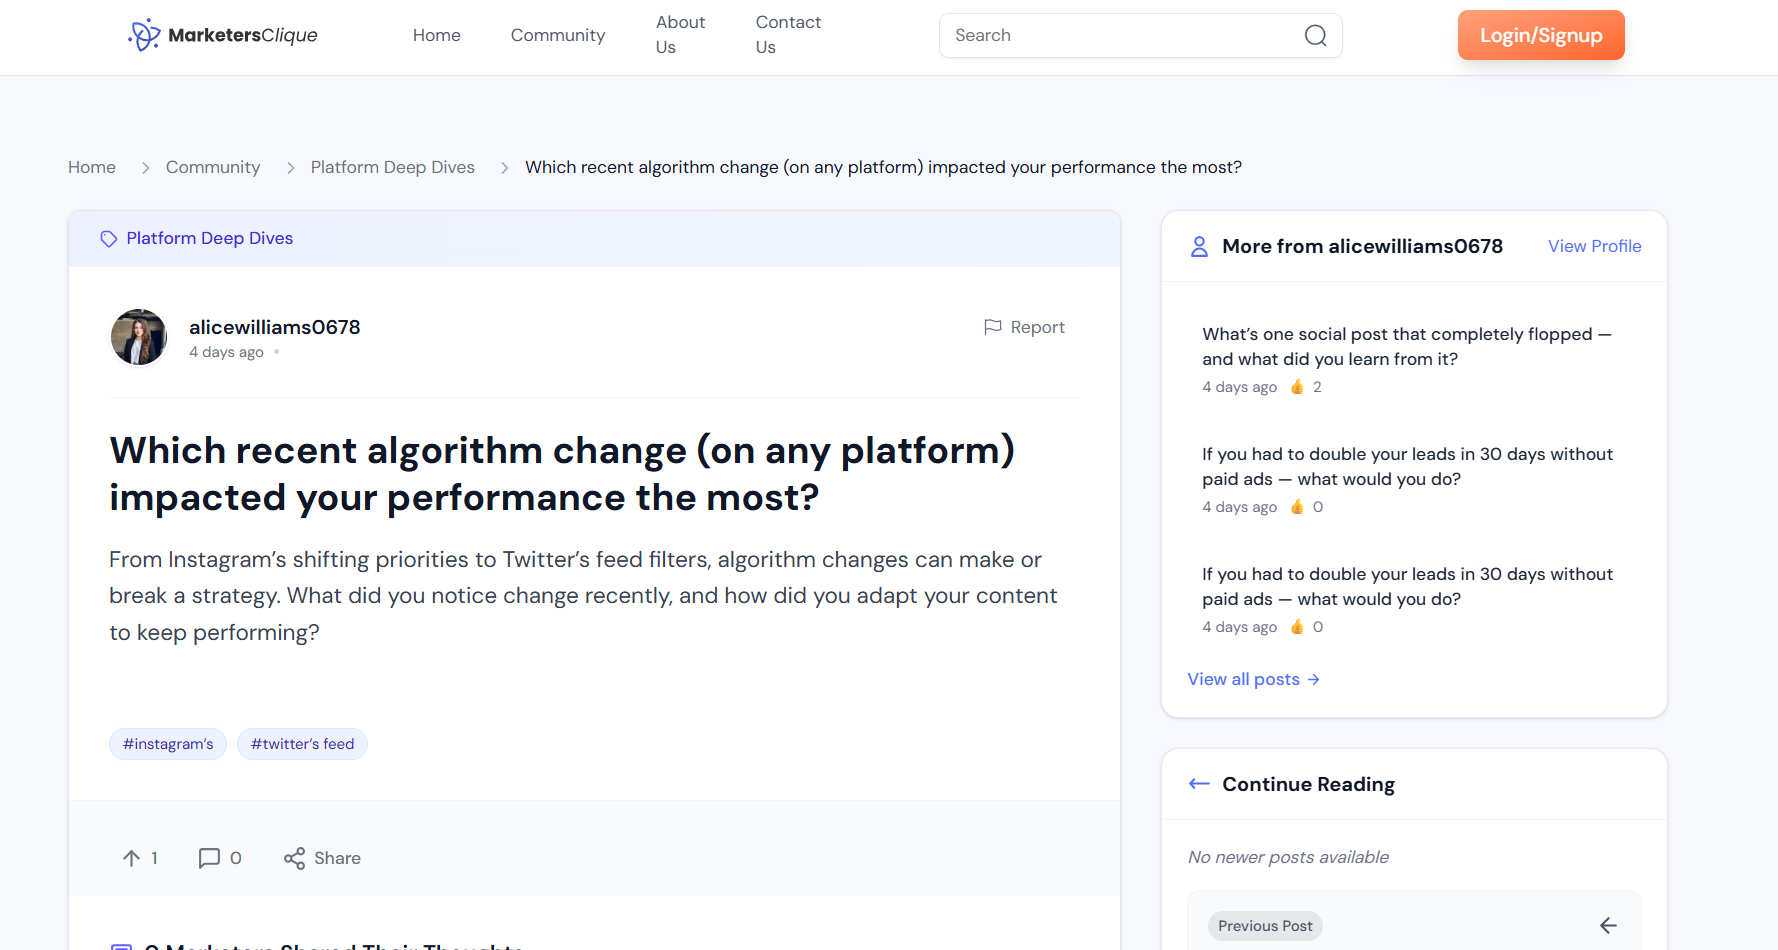Upvote the post with arrow icon
Viewport: 1778px width, 950px height.
click(131, 858)
